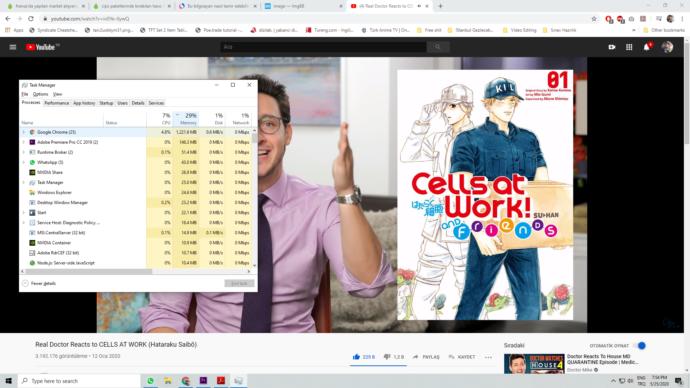This screenshot has height=388, width=690.
Task: Sort processes by the CPU column header
Action: coord(160,118)
